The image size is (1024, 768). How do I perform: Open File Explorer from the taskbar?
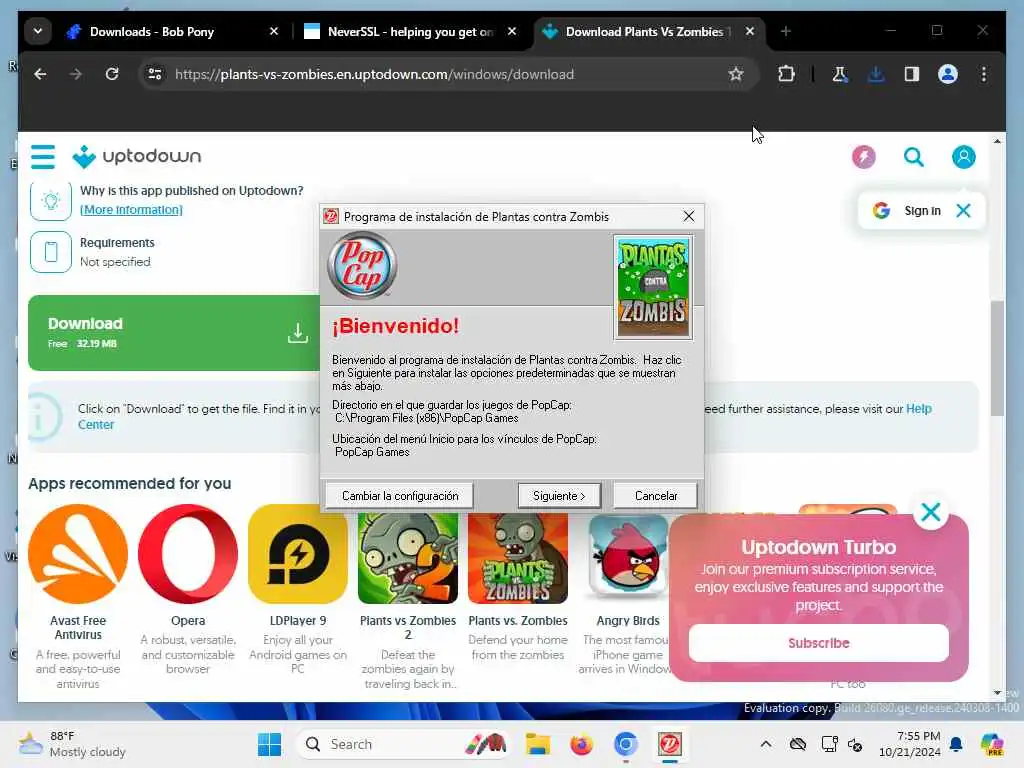tap(538, 744)
